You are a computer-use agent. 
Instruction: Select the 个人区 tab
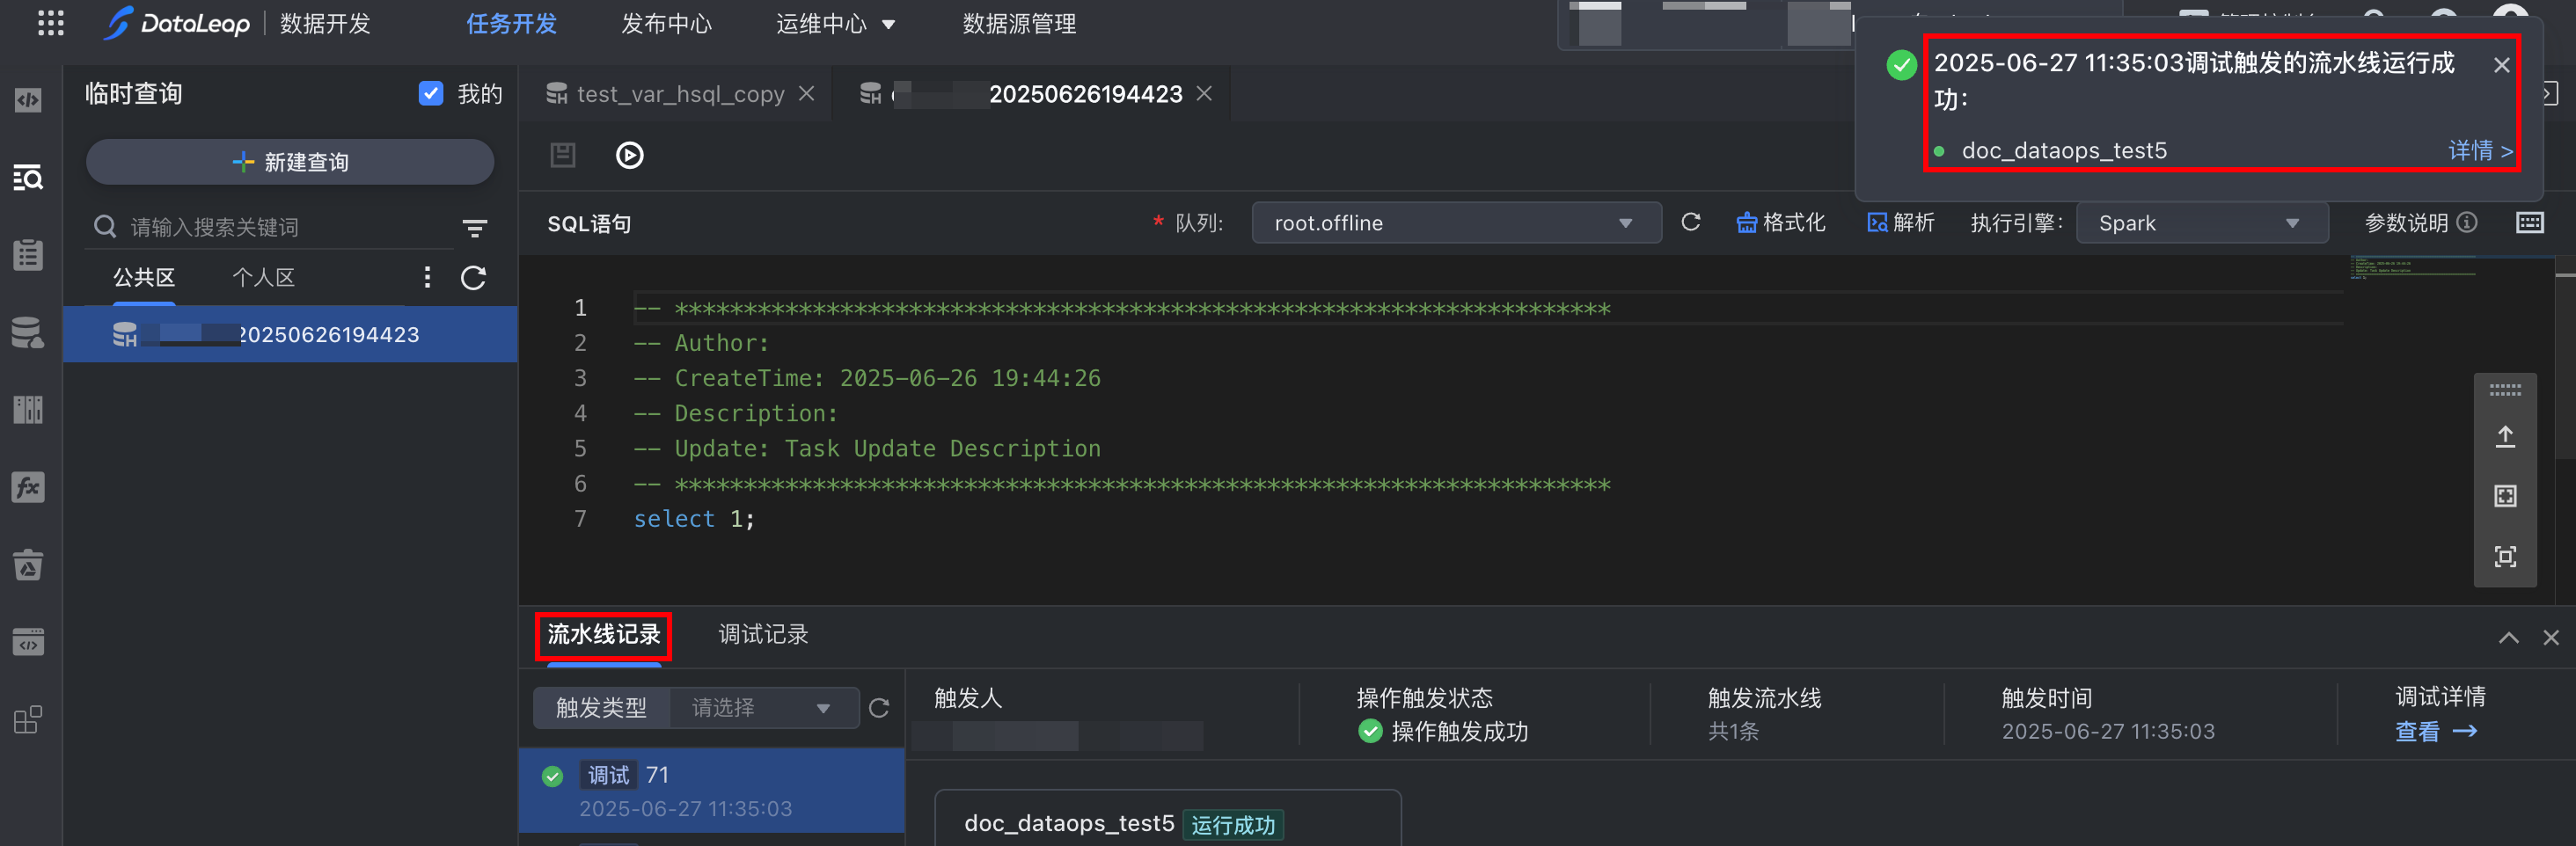(x=263, y=277)
